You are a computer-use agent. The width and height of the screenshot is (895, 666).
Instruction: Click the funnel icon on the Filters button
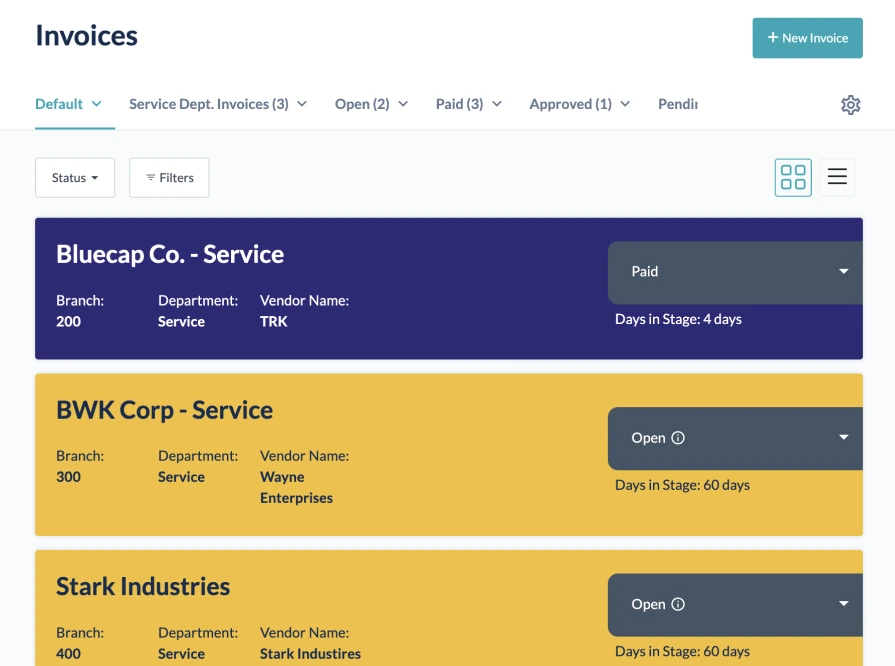150,177
